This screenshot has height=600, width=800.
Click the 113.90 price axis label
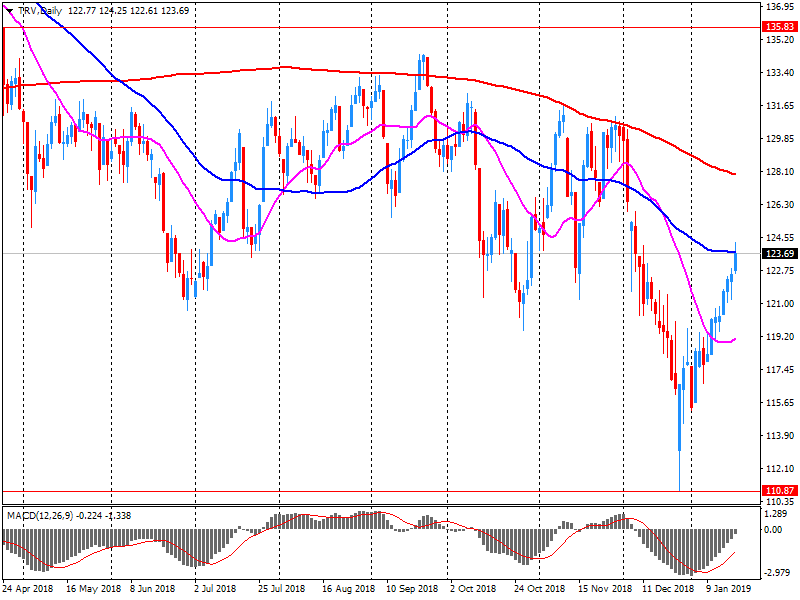(780, 436)
